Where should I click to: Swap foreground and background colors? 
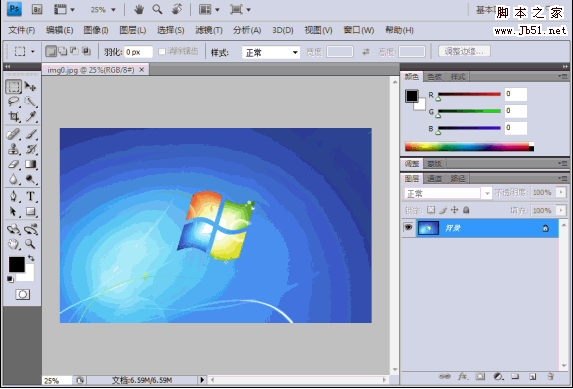pyautogui.click(x=31, y=258)
